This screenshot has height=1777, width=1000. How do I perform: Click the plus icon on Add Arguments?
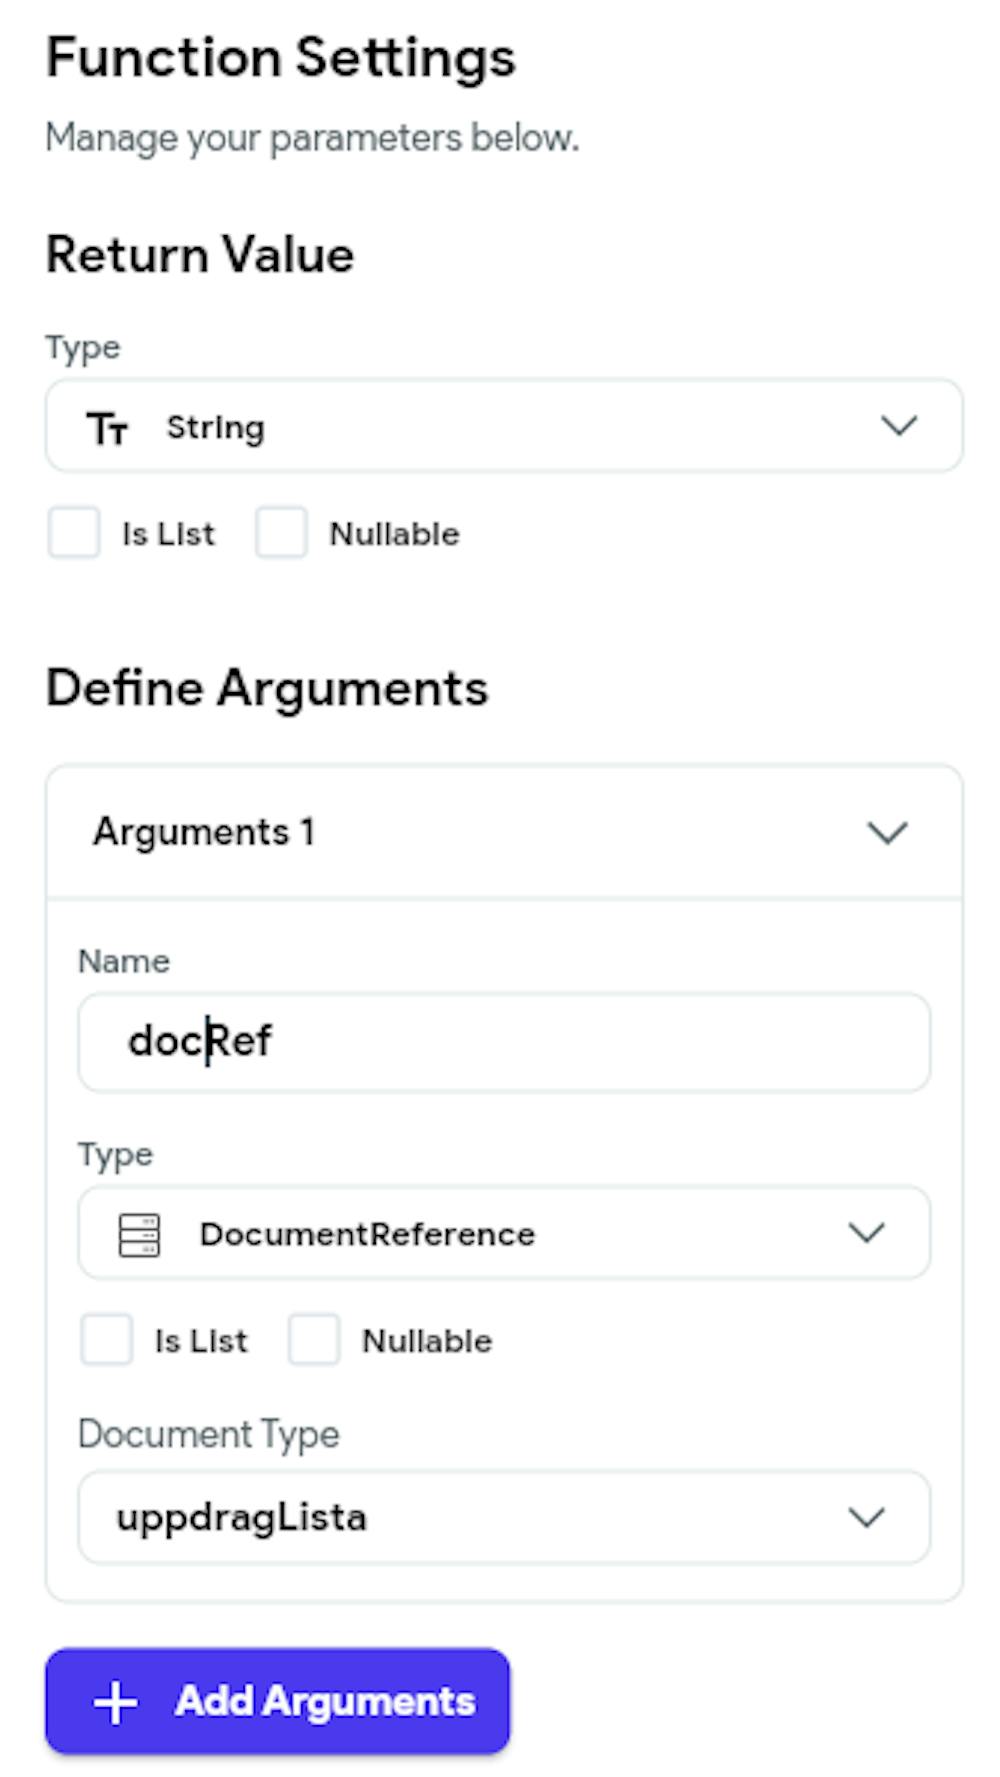115,1702
